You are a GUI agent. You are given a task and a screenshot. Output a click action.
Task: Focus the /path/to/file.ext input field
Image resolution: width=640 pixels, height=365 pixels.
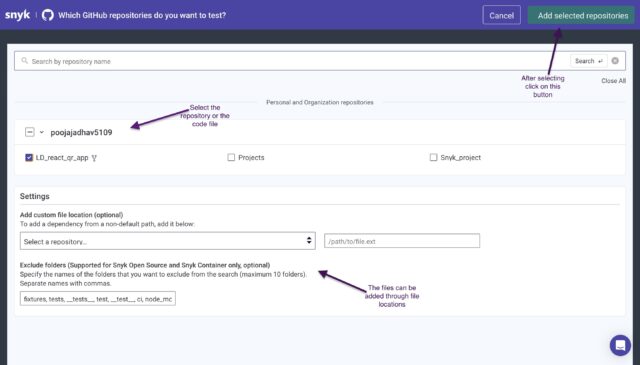pyautogui.click(x=402, y=241)
